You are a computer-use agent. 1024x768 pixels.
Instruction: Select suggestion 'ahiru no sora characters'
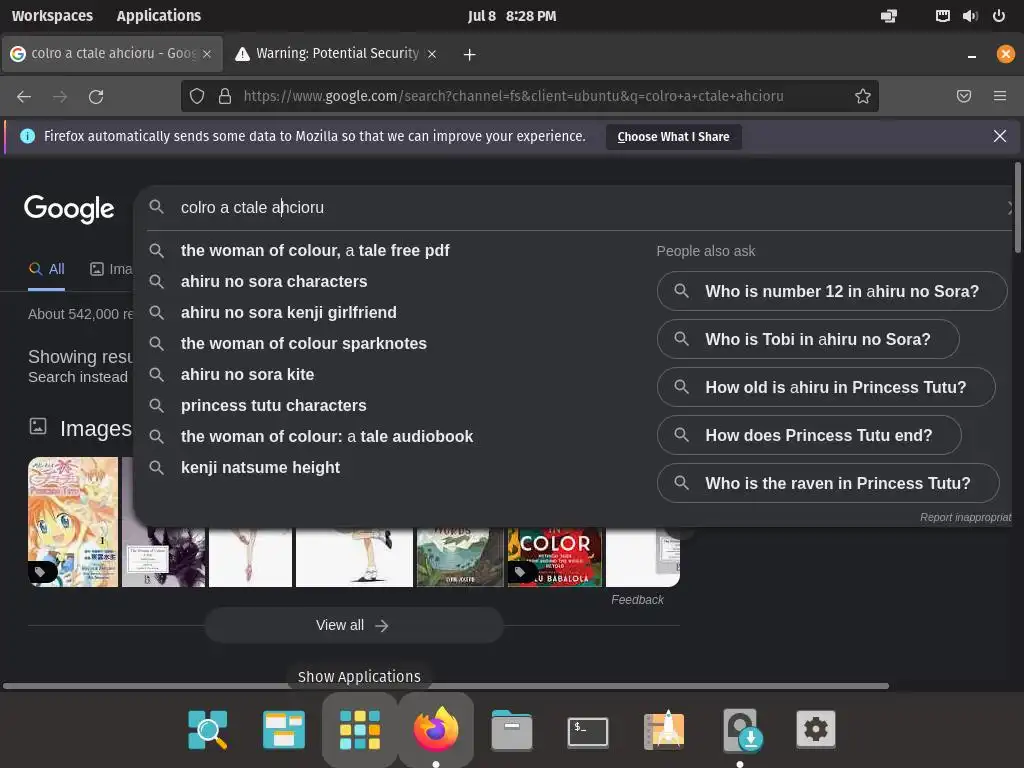coord(274,281)
